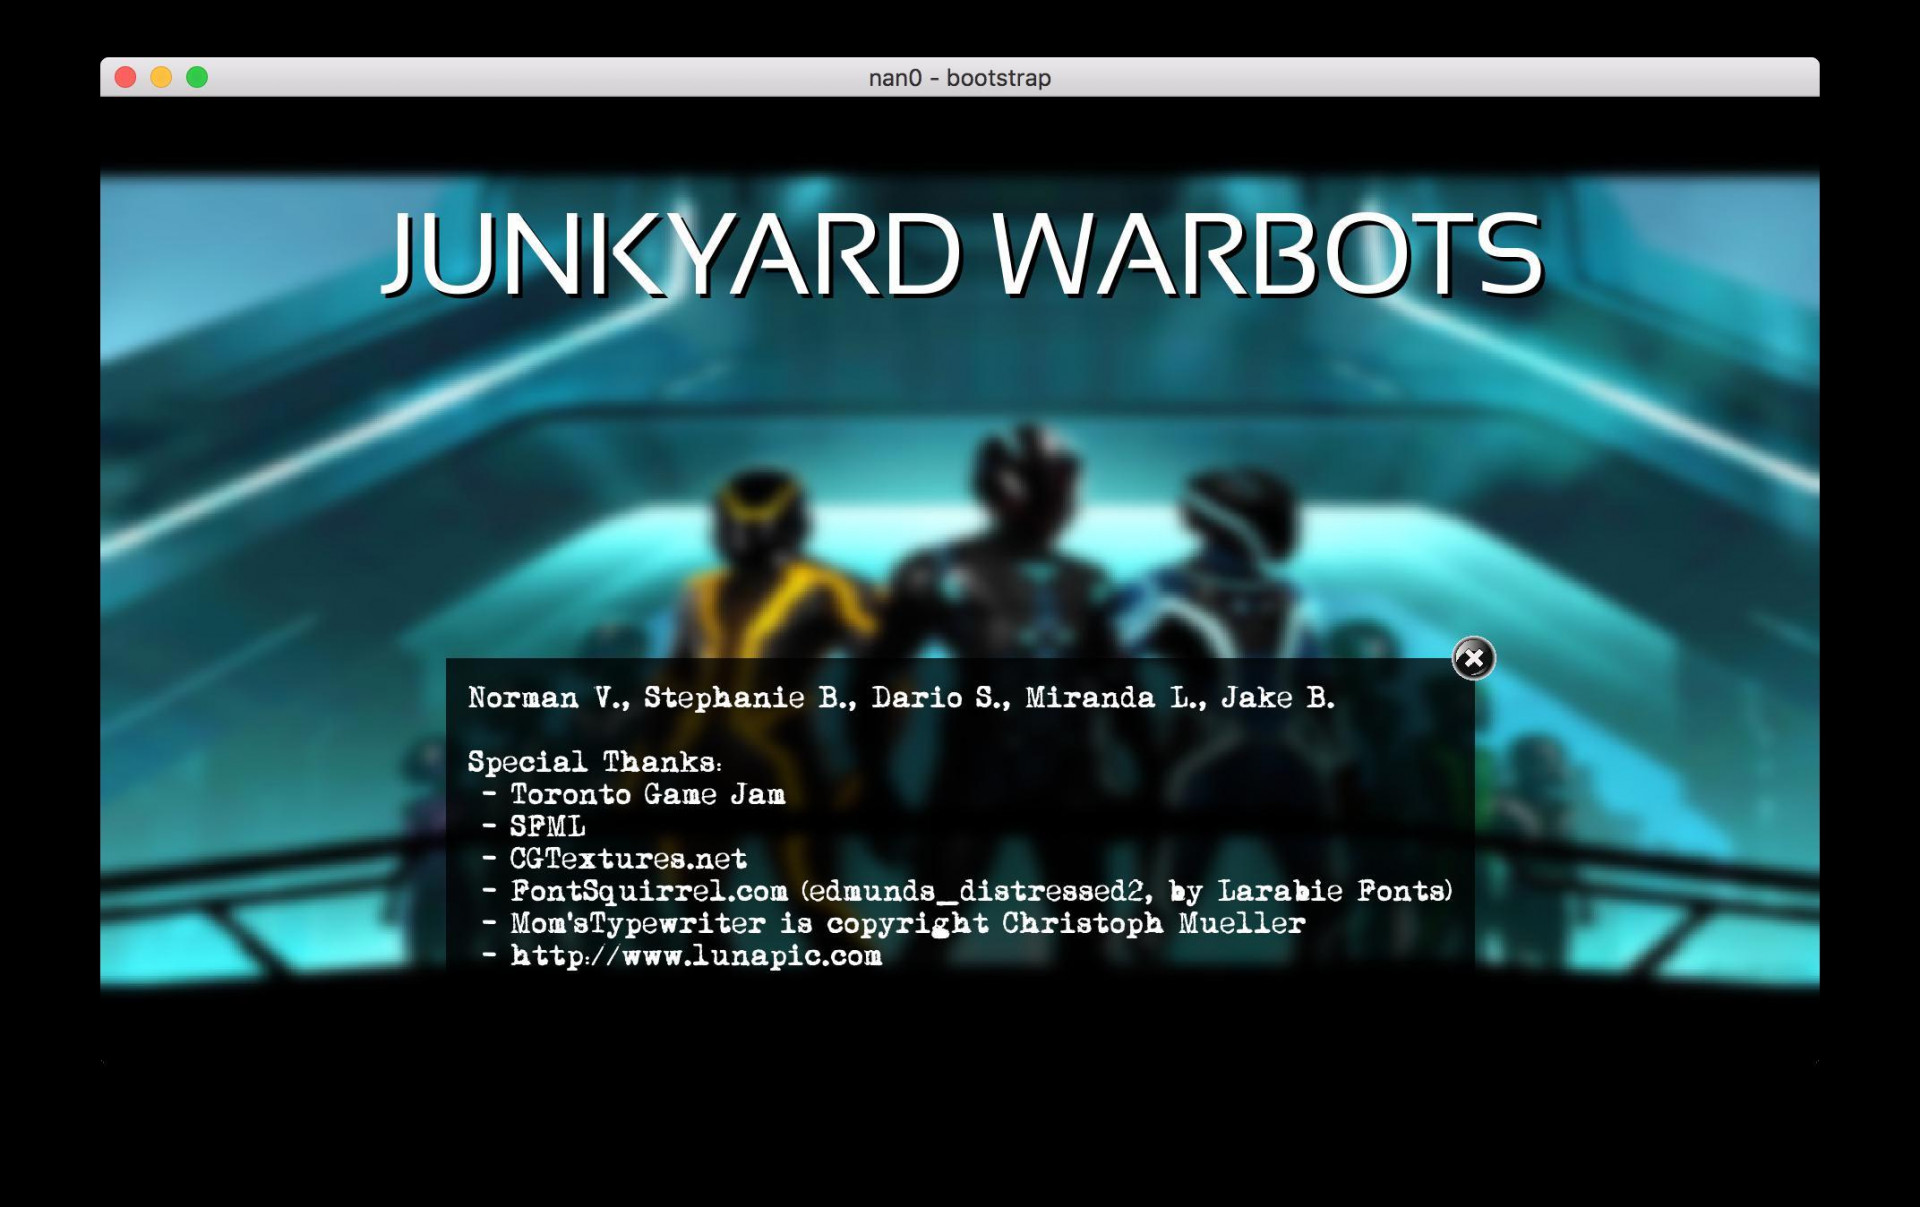Click the 'nan0 - bootstrap' window title
This screenshot has width=1920, height=1207.
960,78
